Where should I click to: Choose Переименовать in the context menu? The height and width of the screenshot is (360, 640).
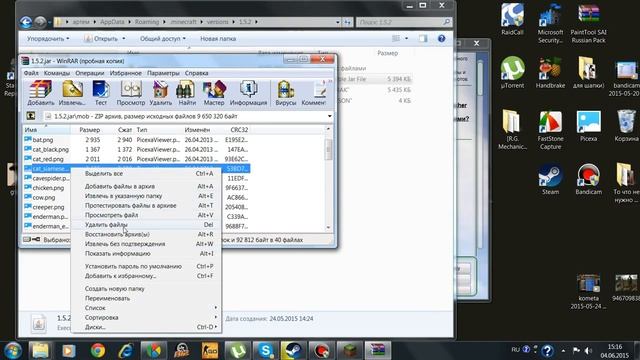pyautogui.click(x=146, y=298)
